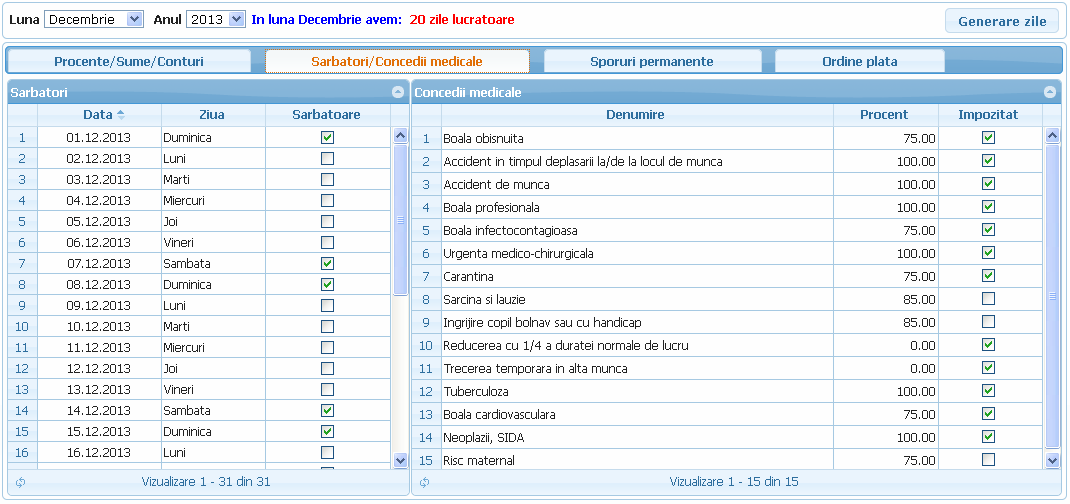This screenshot has width=1070, height=504.
Task: Collapse the Sarbatori panel with its arrow icon
Action: 397,92
